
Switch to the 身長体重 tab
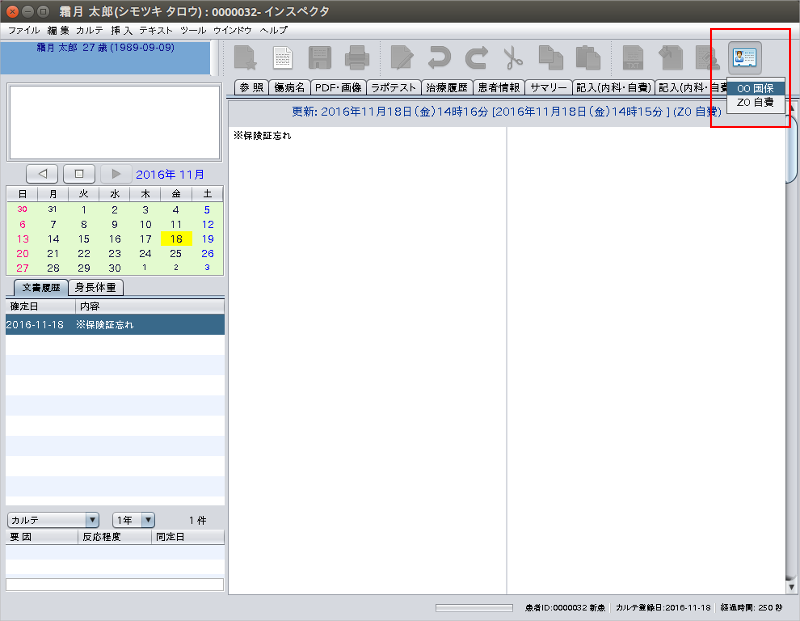point(96,288)
